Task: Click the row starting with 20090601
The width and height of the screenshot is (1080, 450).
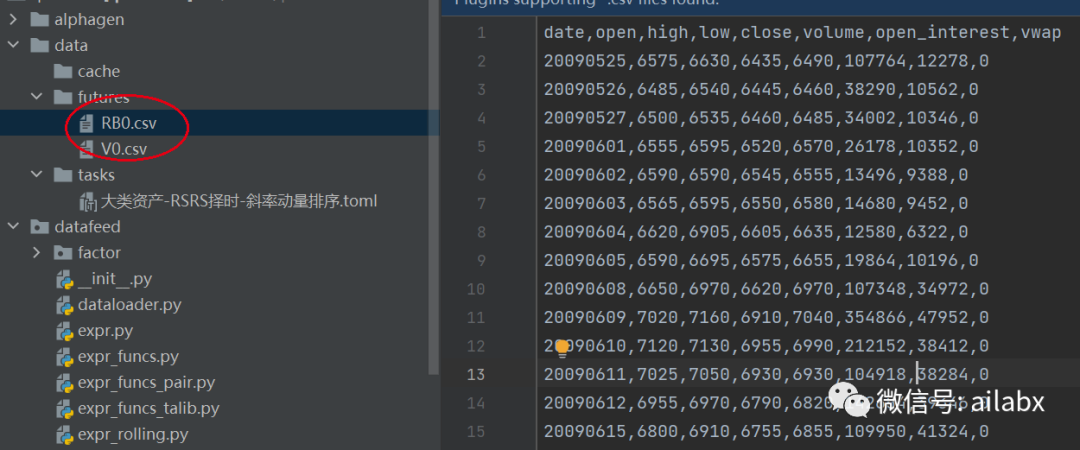Action: pos(761,146)
